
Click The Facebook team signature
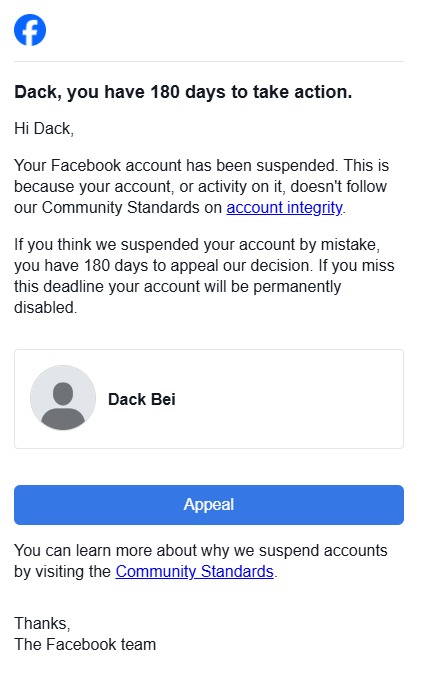pos(85,644)
